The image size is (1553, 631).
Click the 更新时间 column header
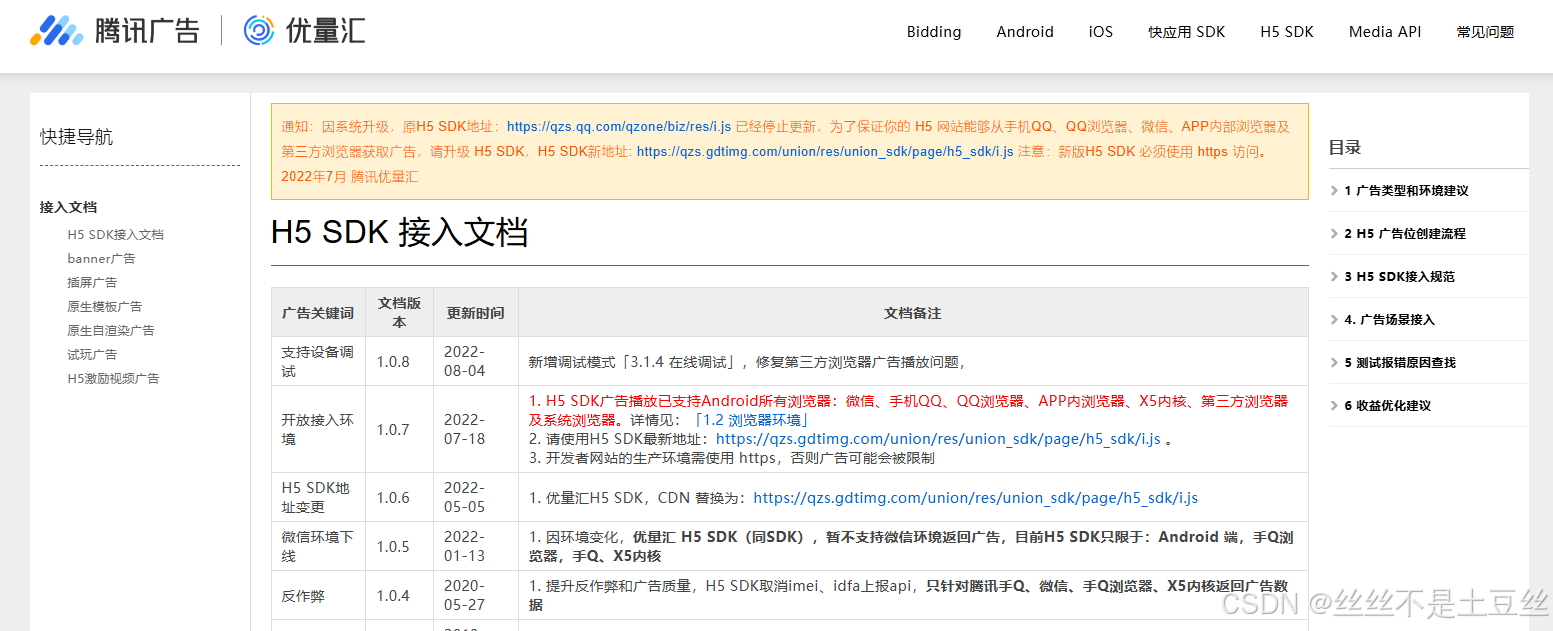coord(475,313)
